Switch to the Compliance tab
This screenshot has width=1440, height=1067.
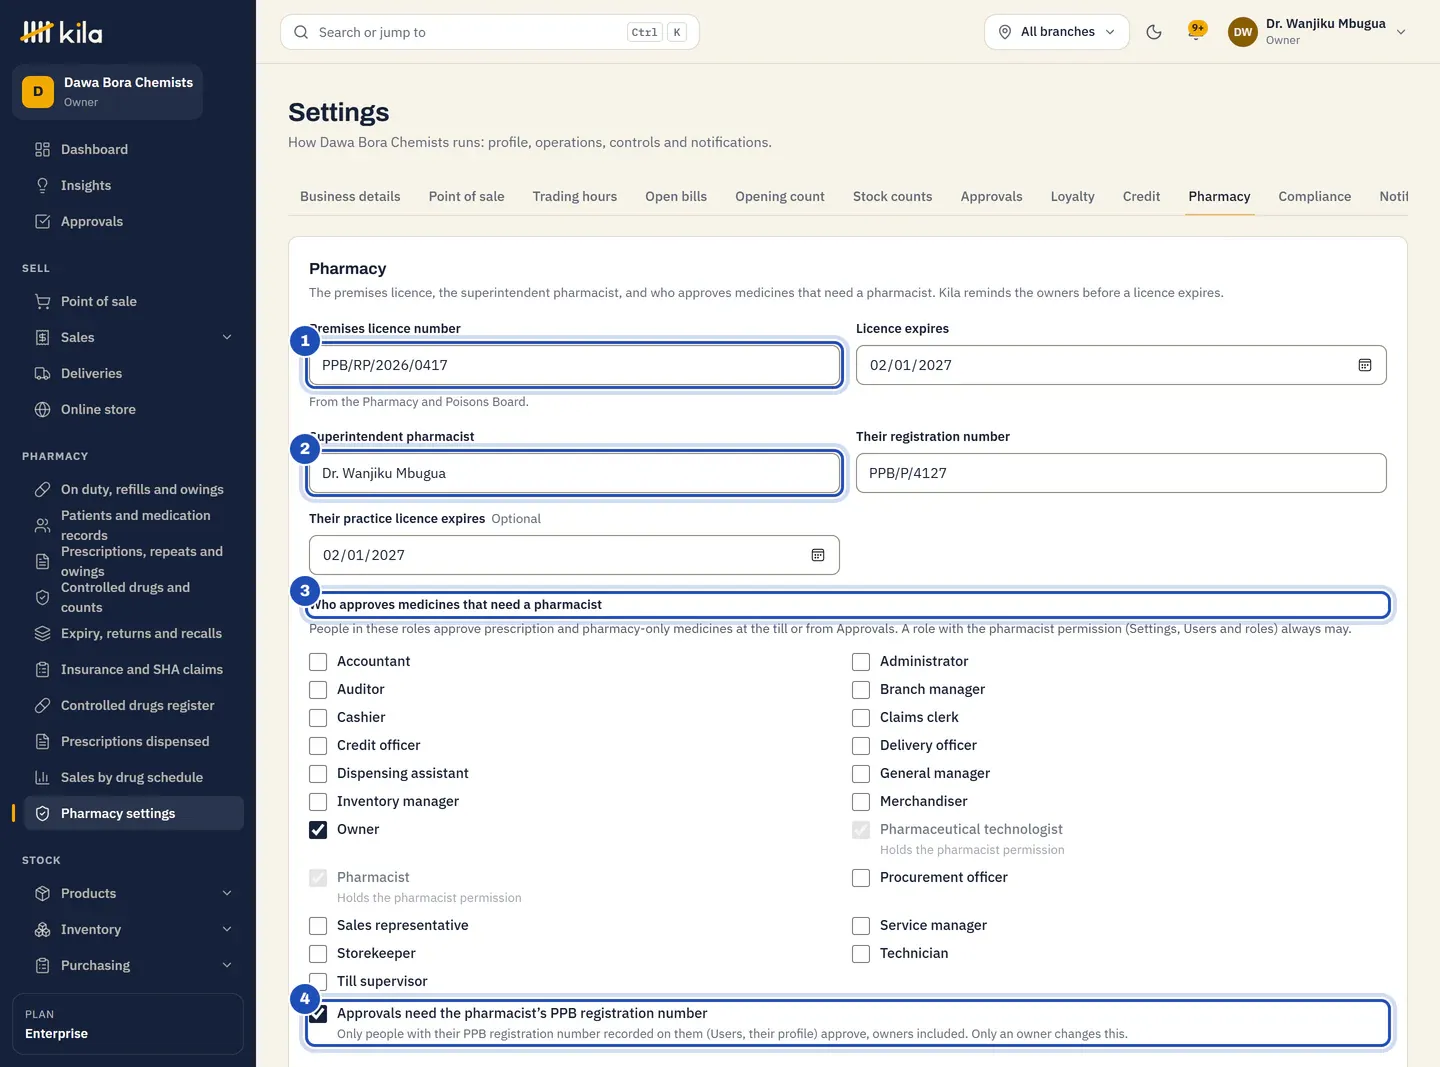[1315, 196]
